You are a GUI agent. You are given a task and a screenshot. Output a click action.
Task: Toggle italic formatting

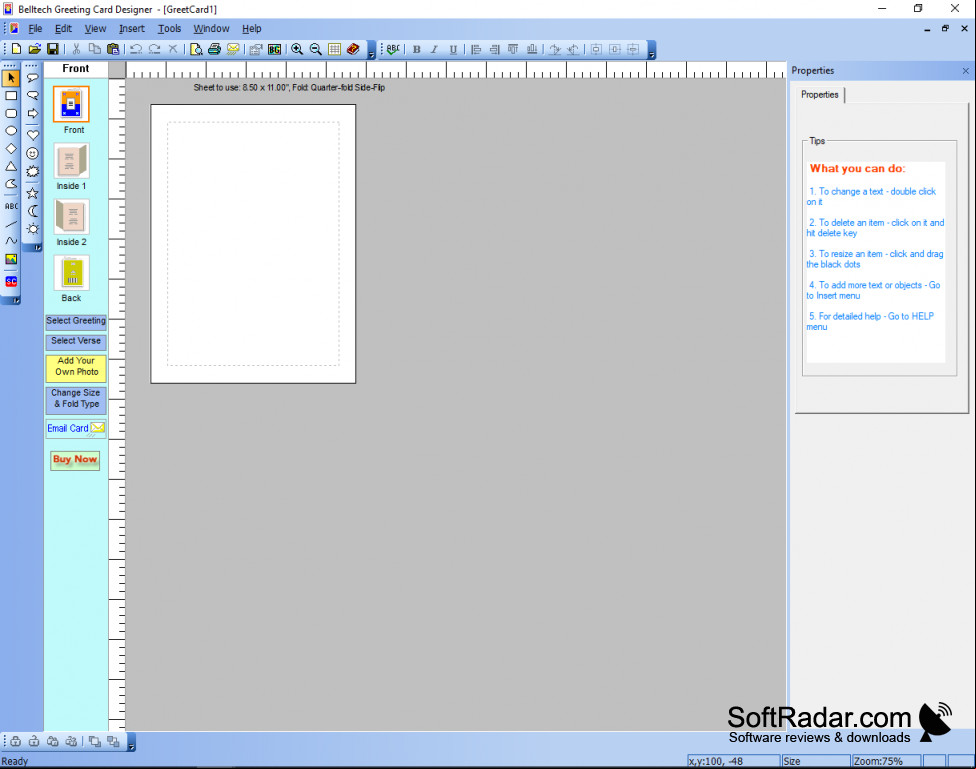pos(434,49)
